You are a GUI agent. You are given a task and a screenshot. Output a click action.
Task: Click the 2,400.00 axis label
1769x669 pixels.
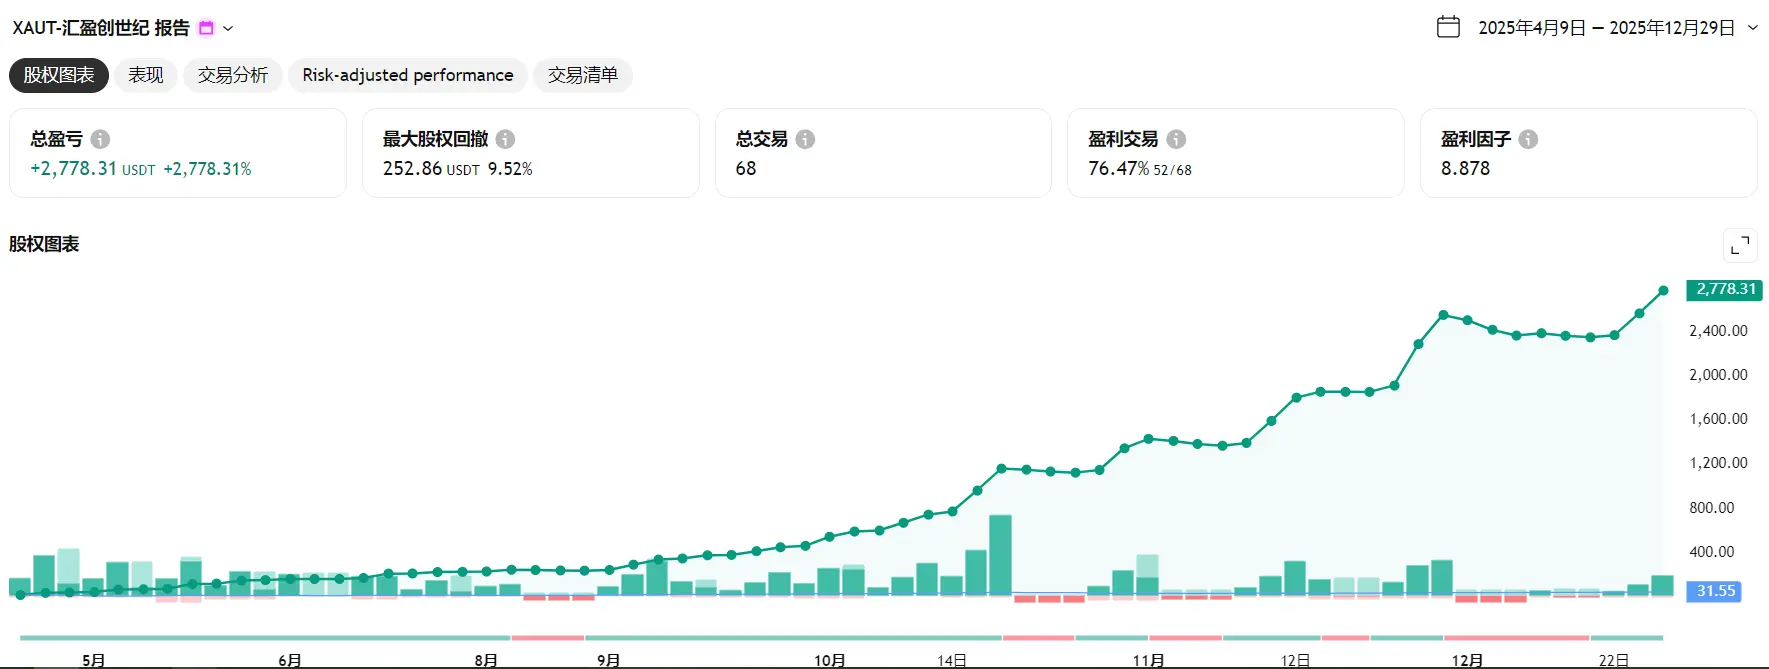(x=1718, y=331)
